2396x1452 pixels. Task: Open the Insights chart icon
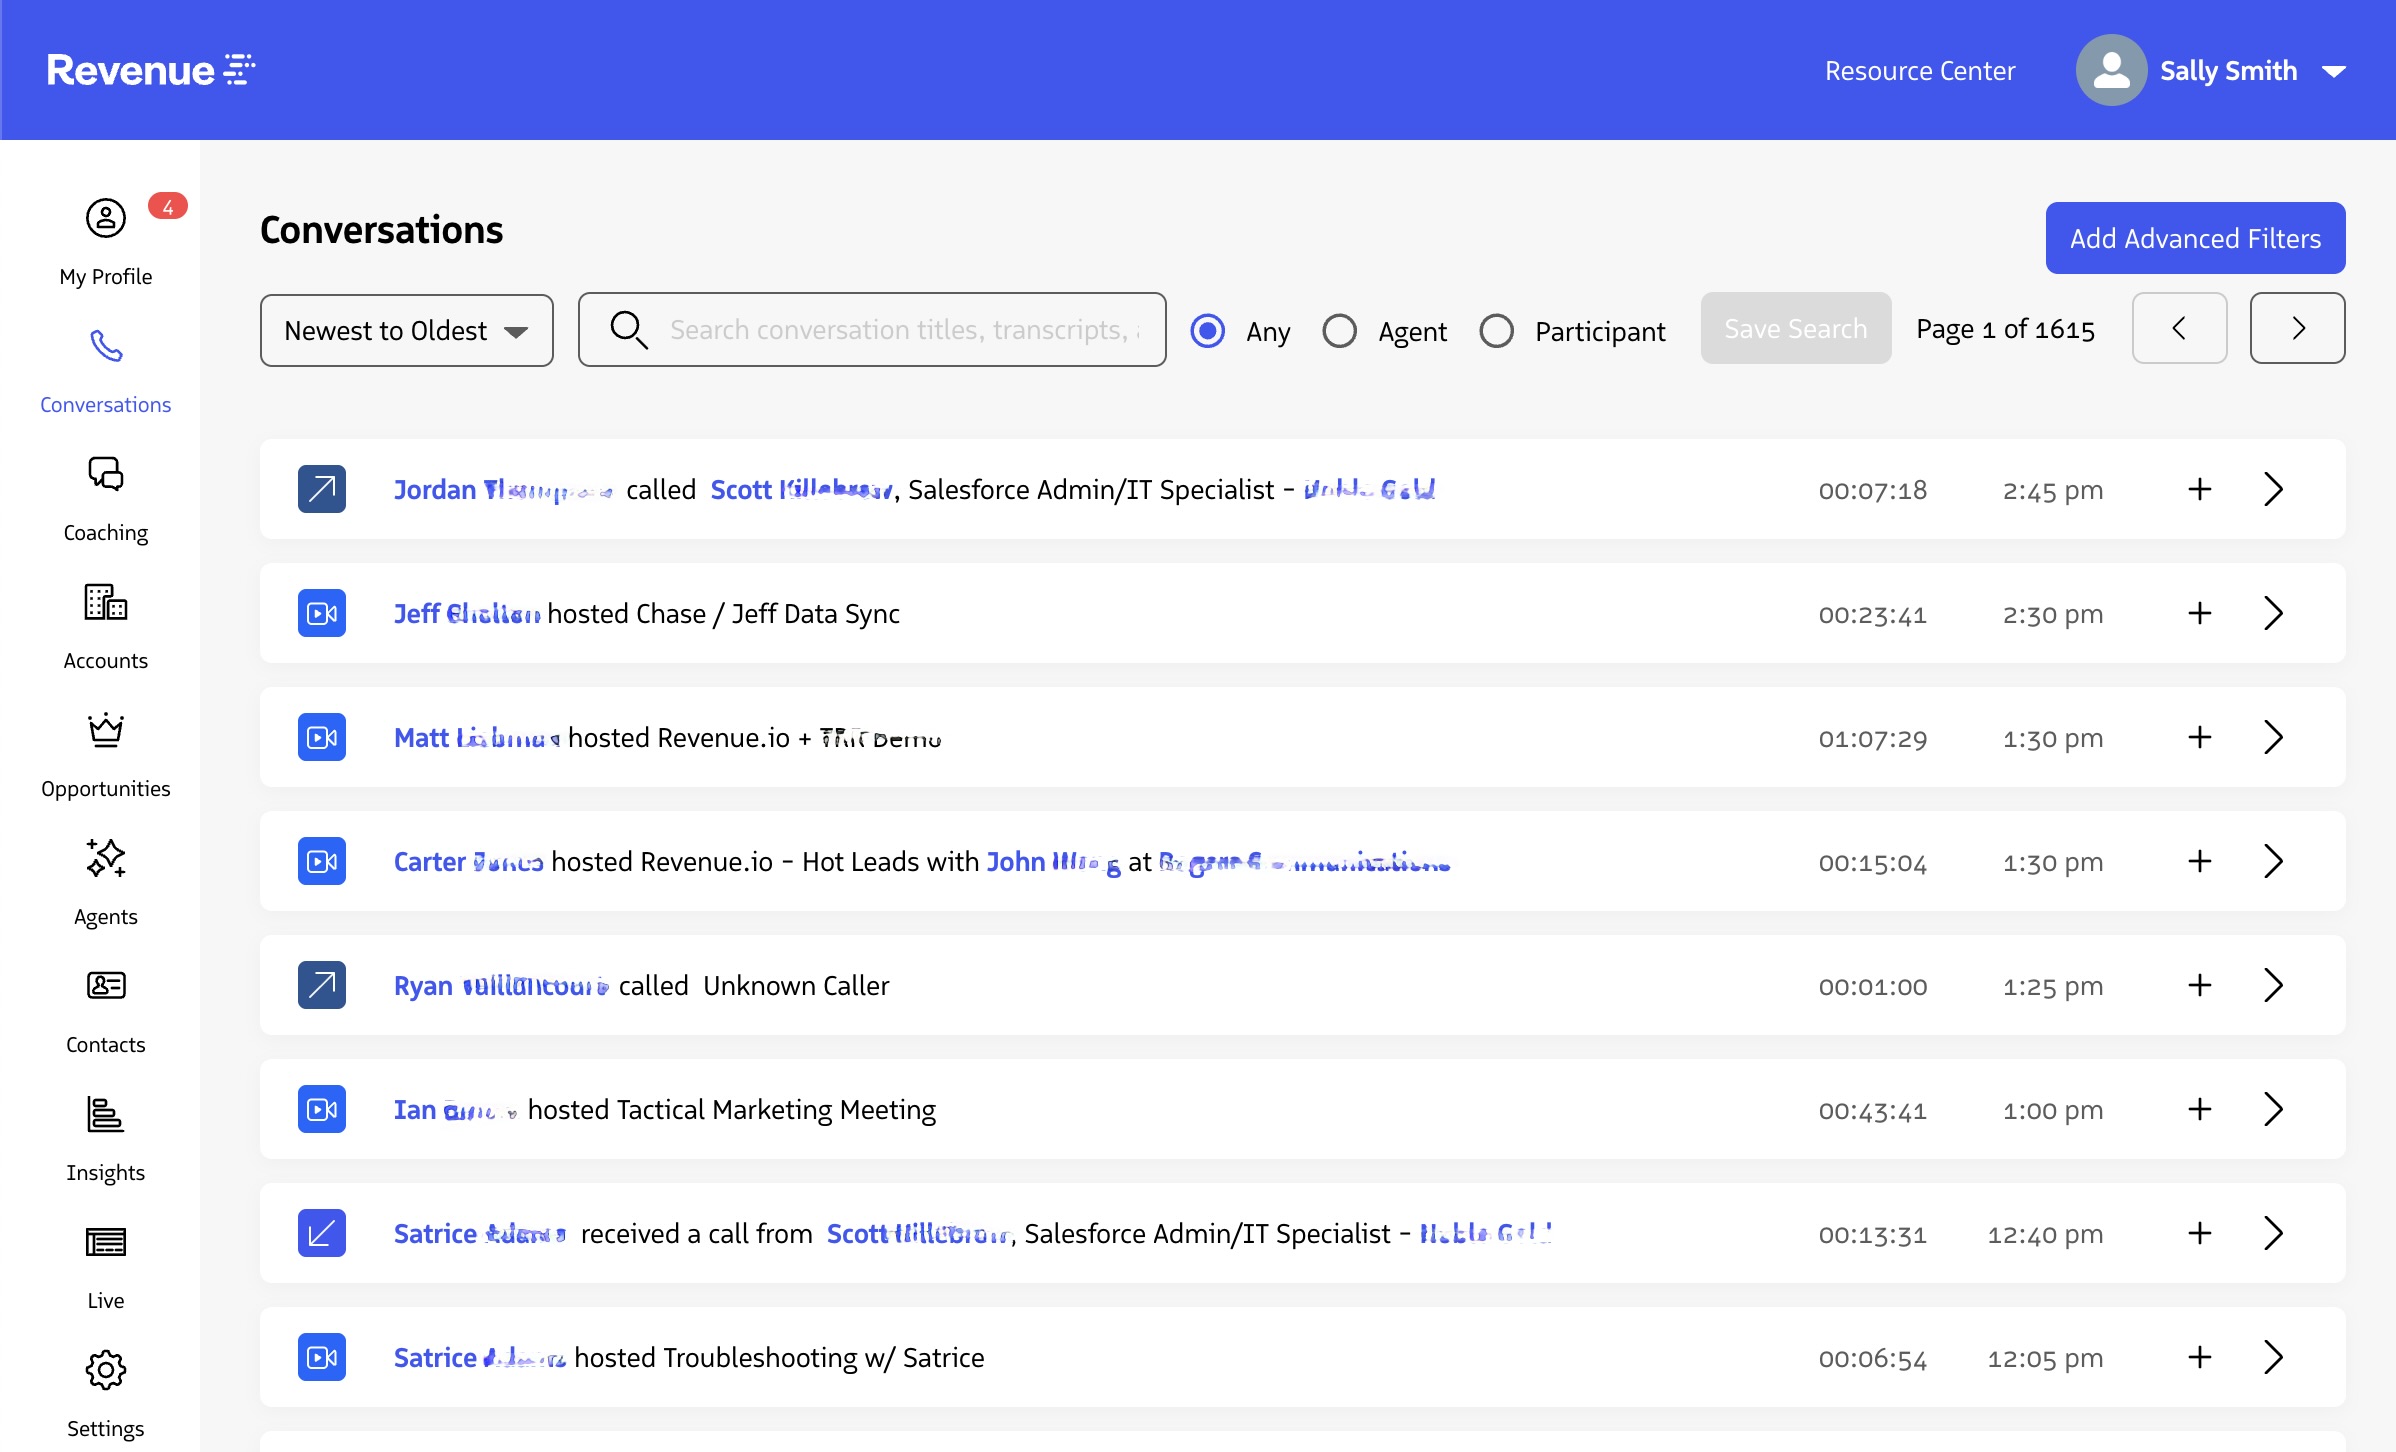106,1114
